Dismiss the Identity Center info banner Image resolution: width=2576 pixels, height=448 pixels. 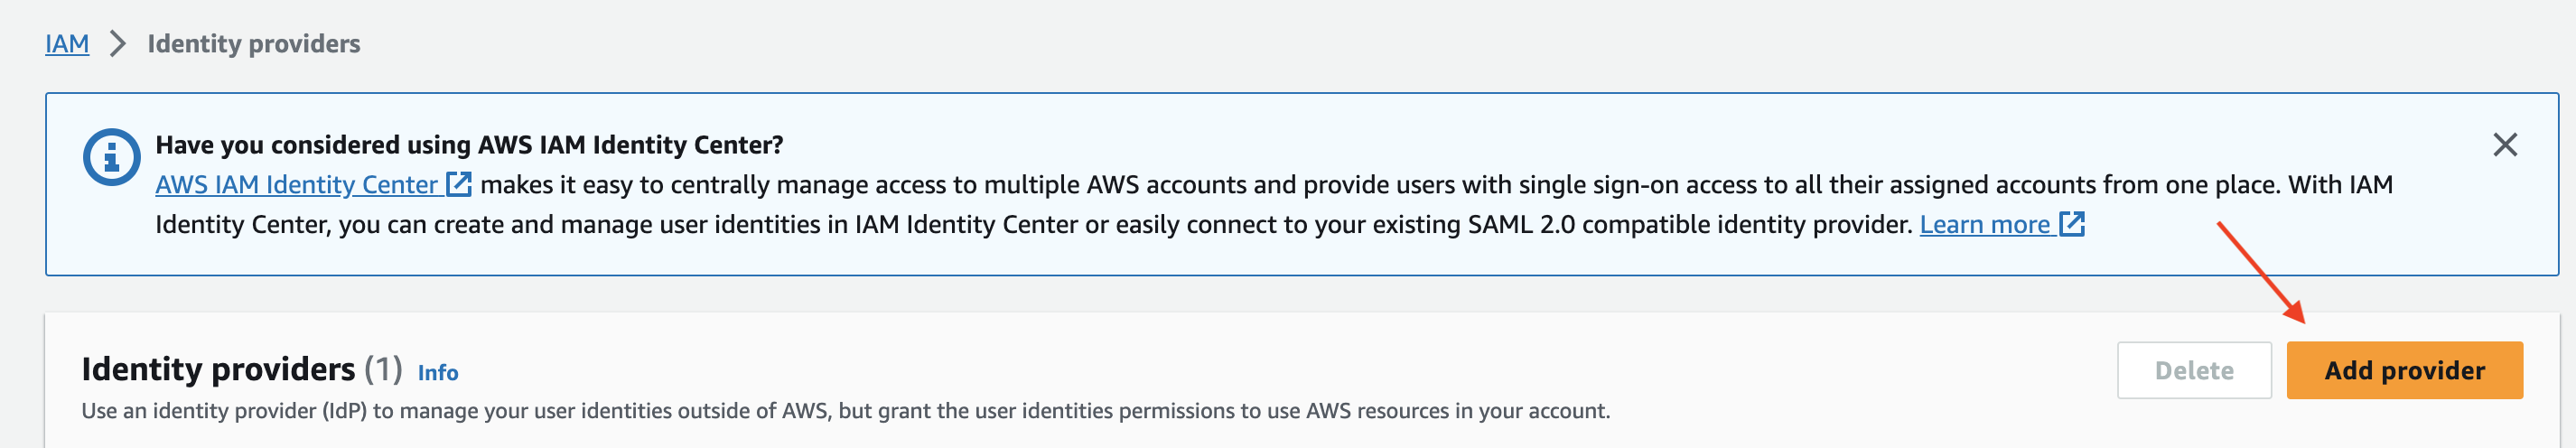point(2504,145)
